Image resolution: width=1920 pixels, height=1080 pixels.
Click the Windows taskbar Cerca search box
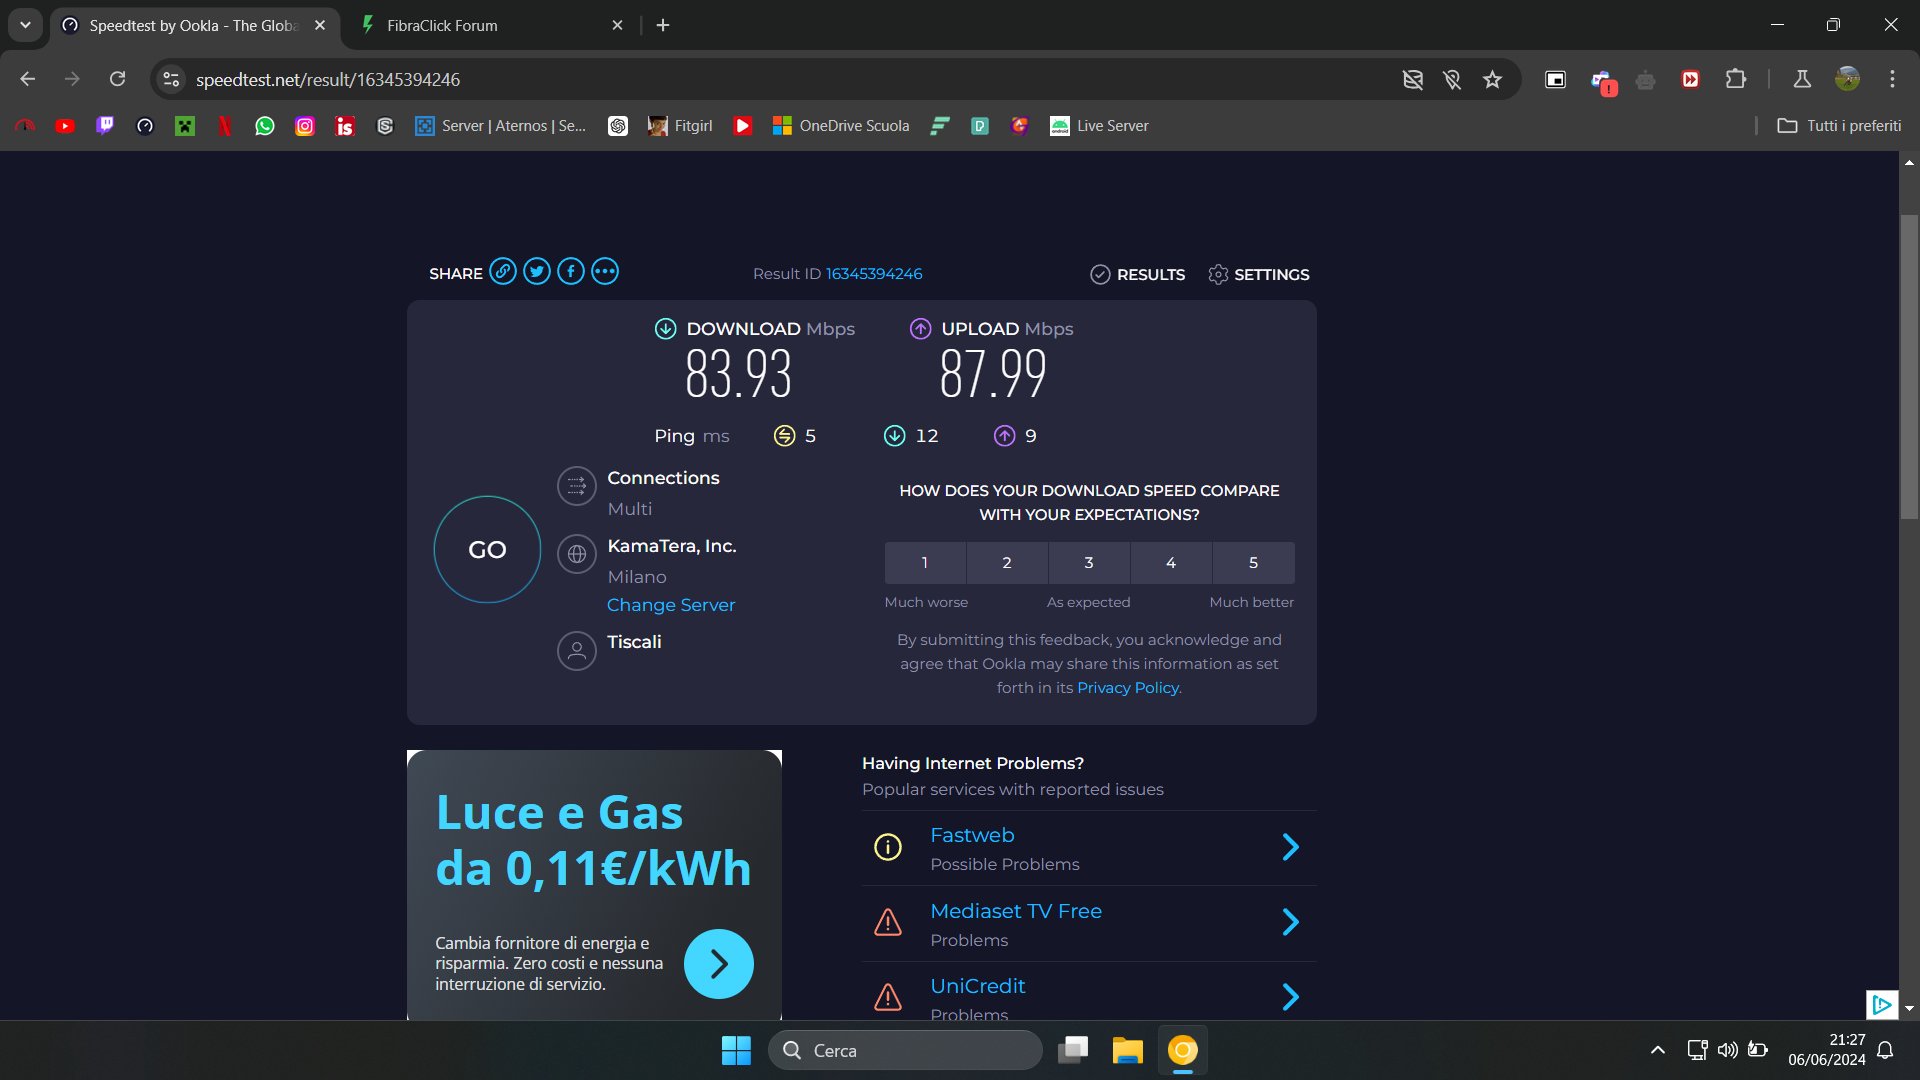[x=905, y=1050]
